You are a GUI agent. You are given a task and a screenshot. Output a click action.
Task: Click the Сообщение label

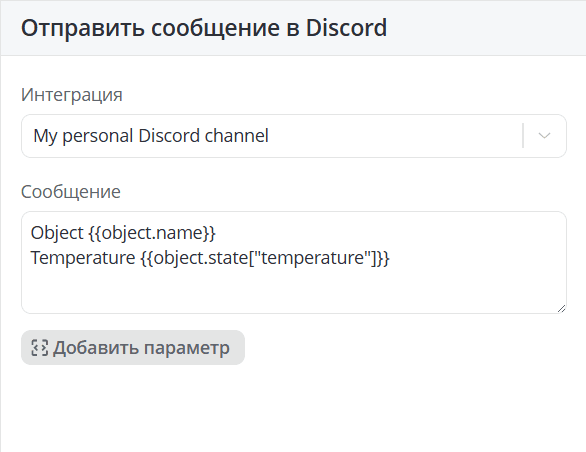[x=71, y=192]
